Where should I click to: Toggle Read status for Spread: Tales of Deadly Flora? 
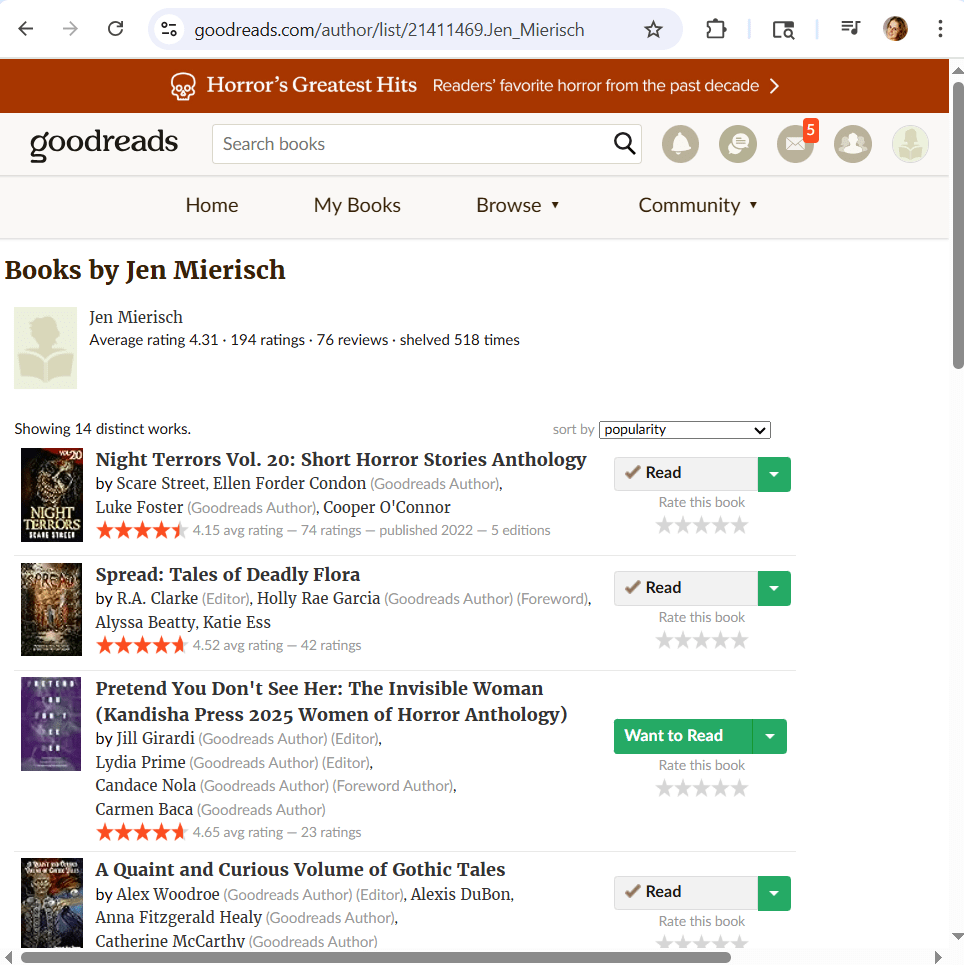pyautogui.click(x=685, y=588)
